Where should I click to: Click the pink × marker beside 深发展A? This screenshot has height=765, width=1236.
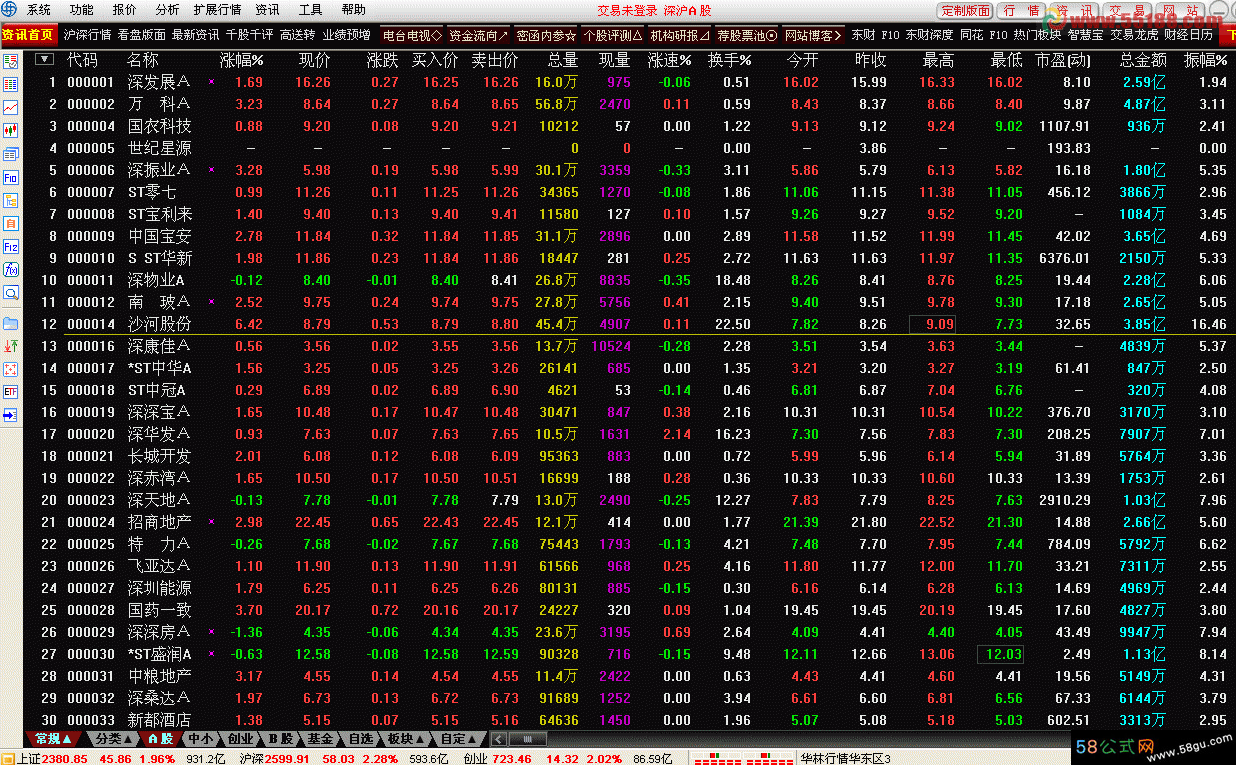[211, 82]
